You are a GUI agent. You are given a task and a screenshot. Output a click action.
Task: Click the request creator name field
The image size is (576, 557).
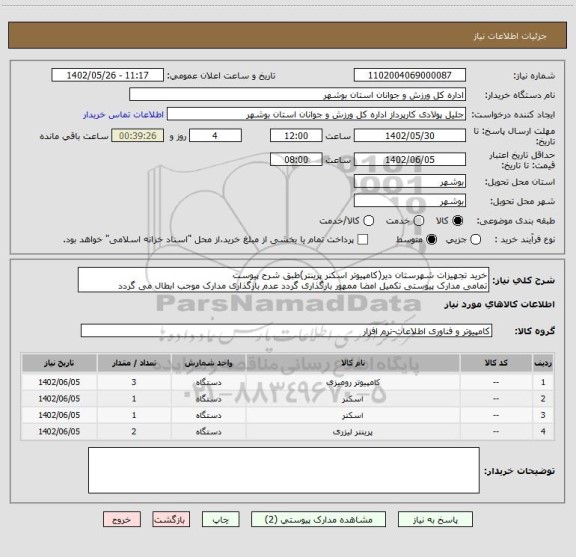[x=316, y=114]
